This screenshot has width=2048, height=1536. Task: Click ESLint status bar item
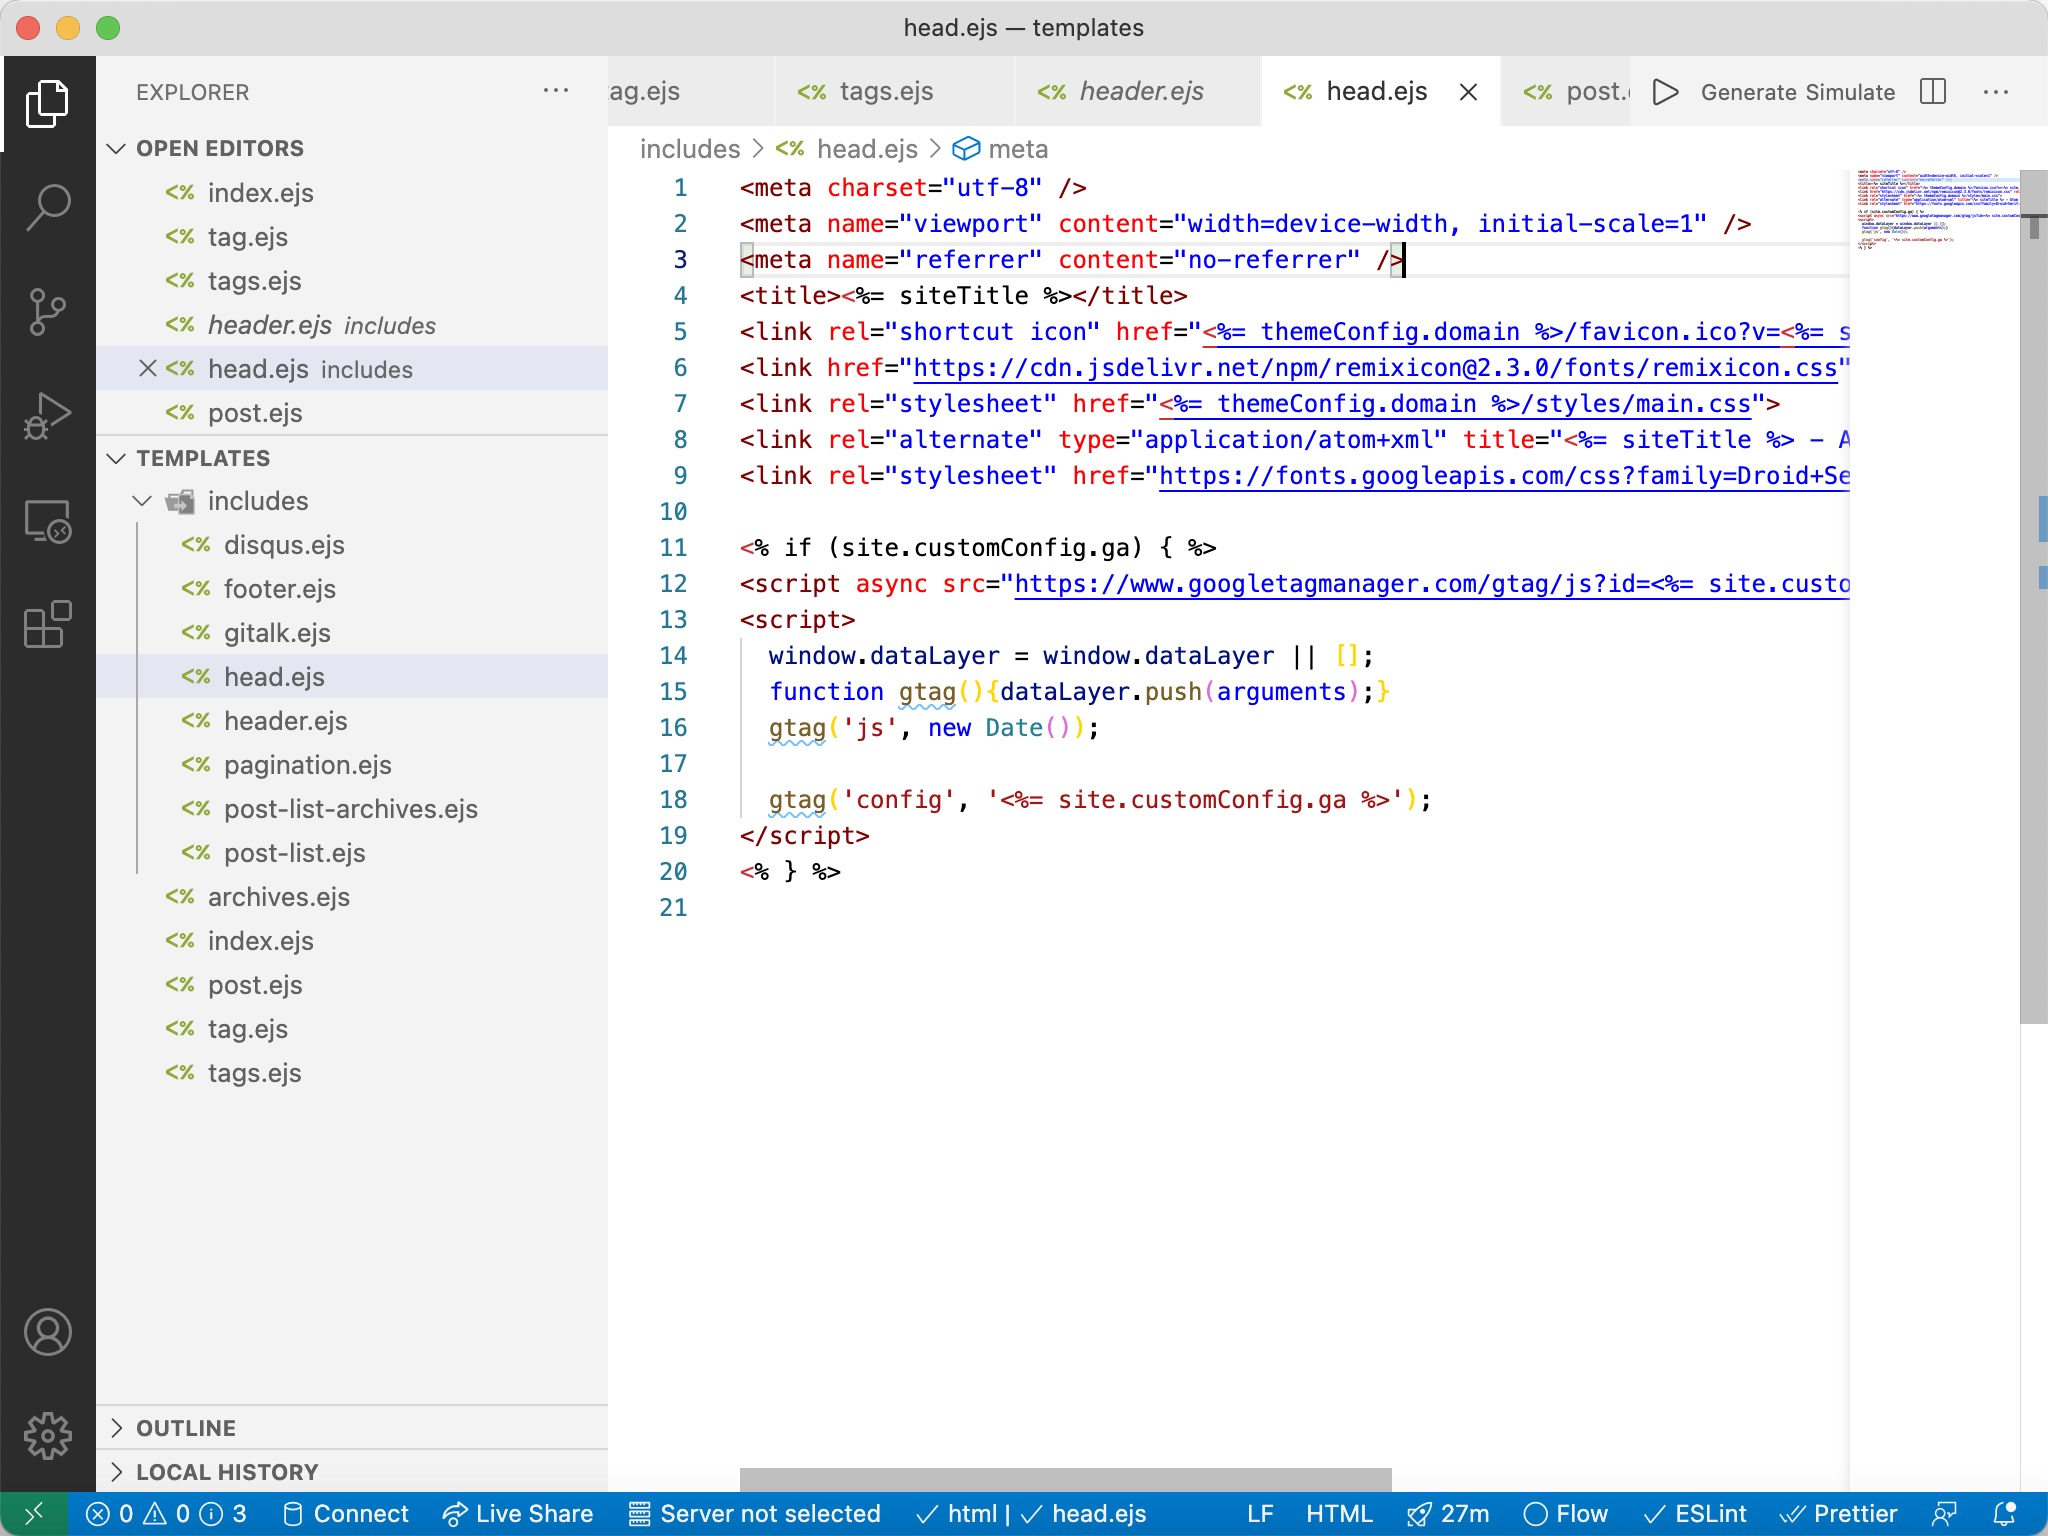[x=1695, y=1514]
